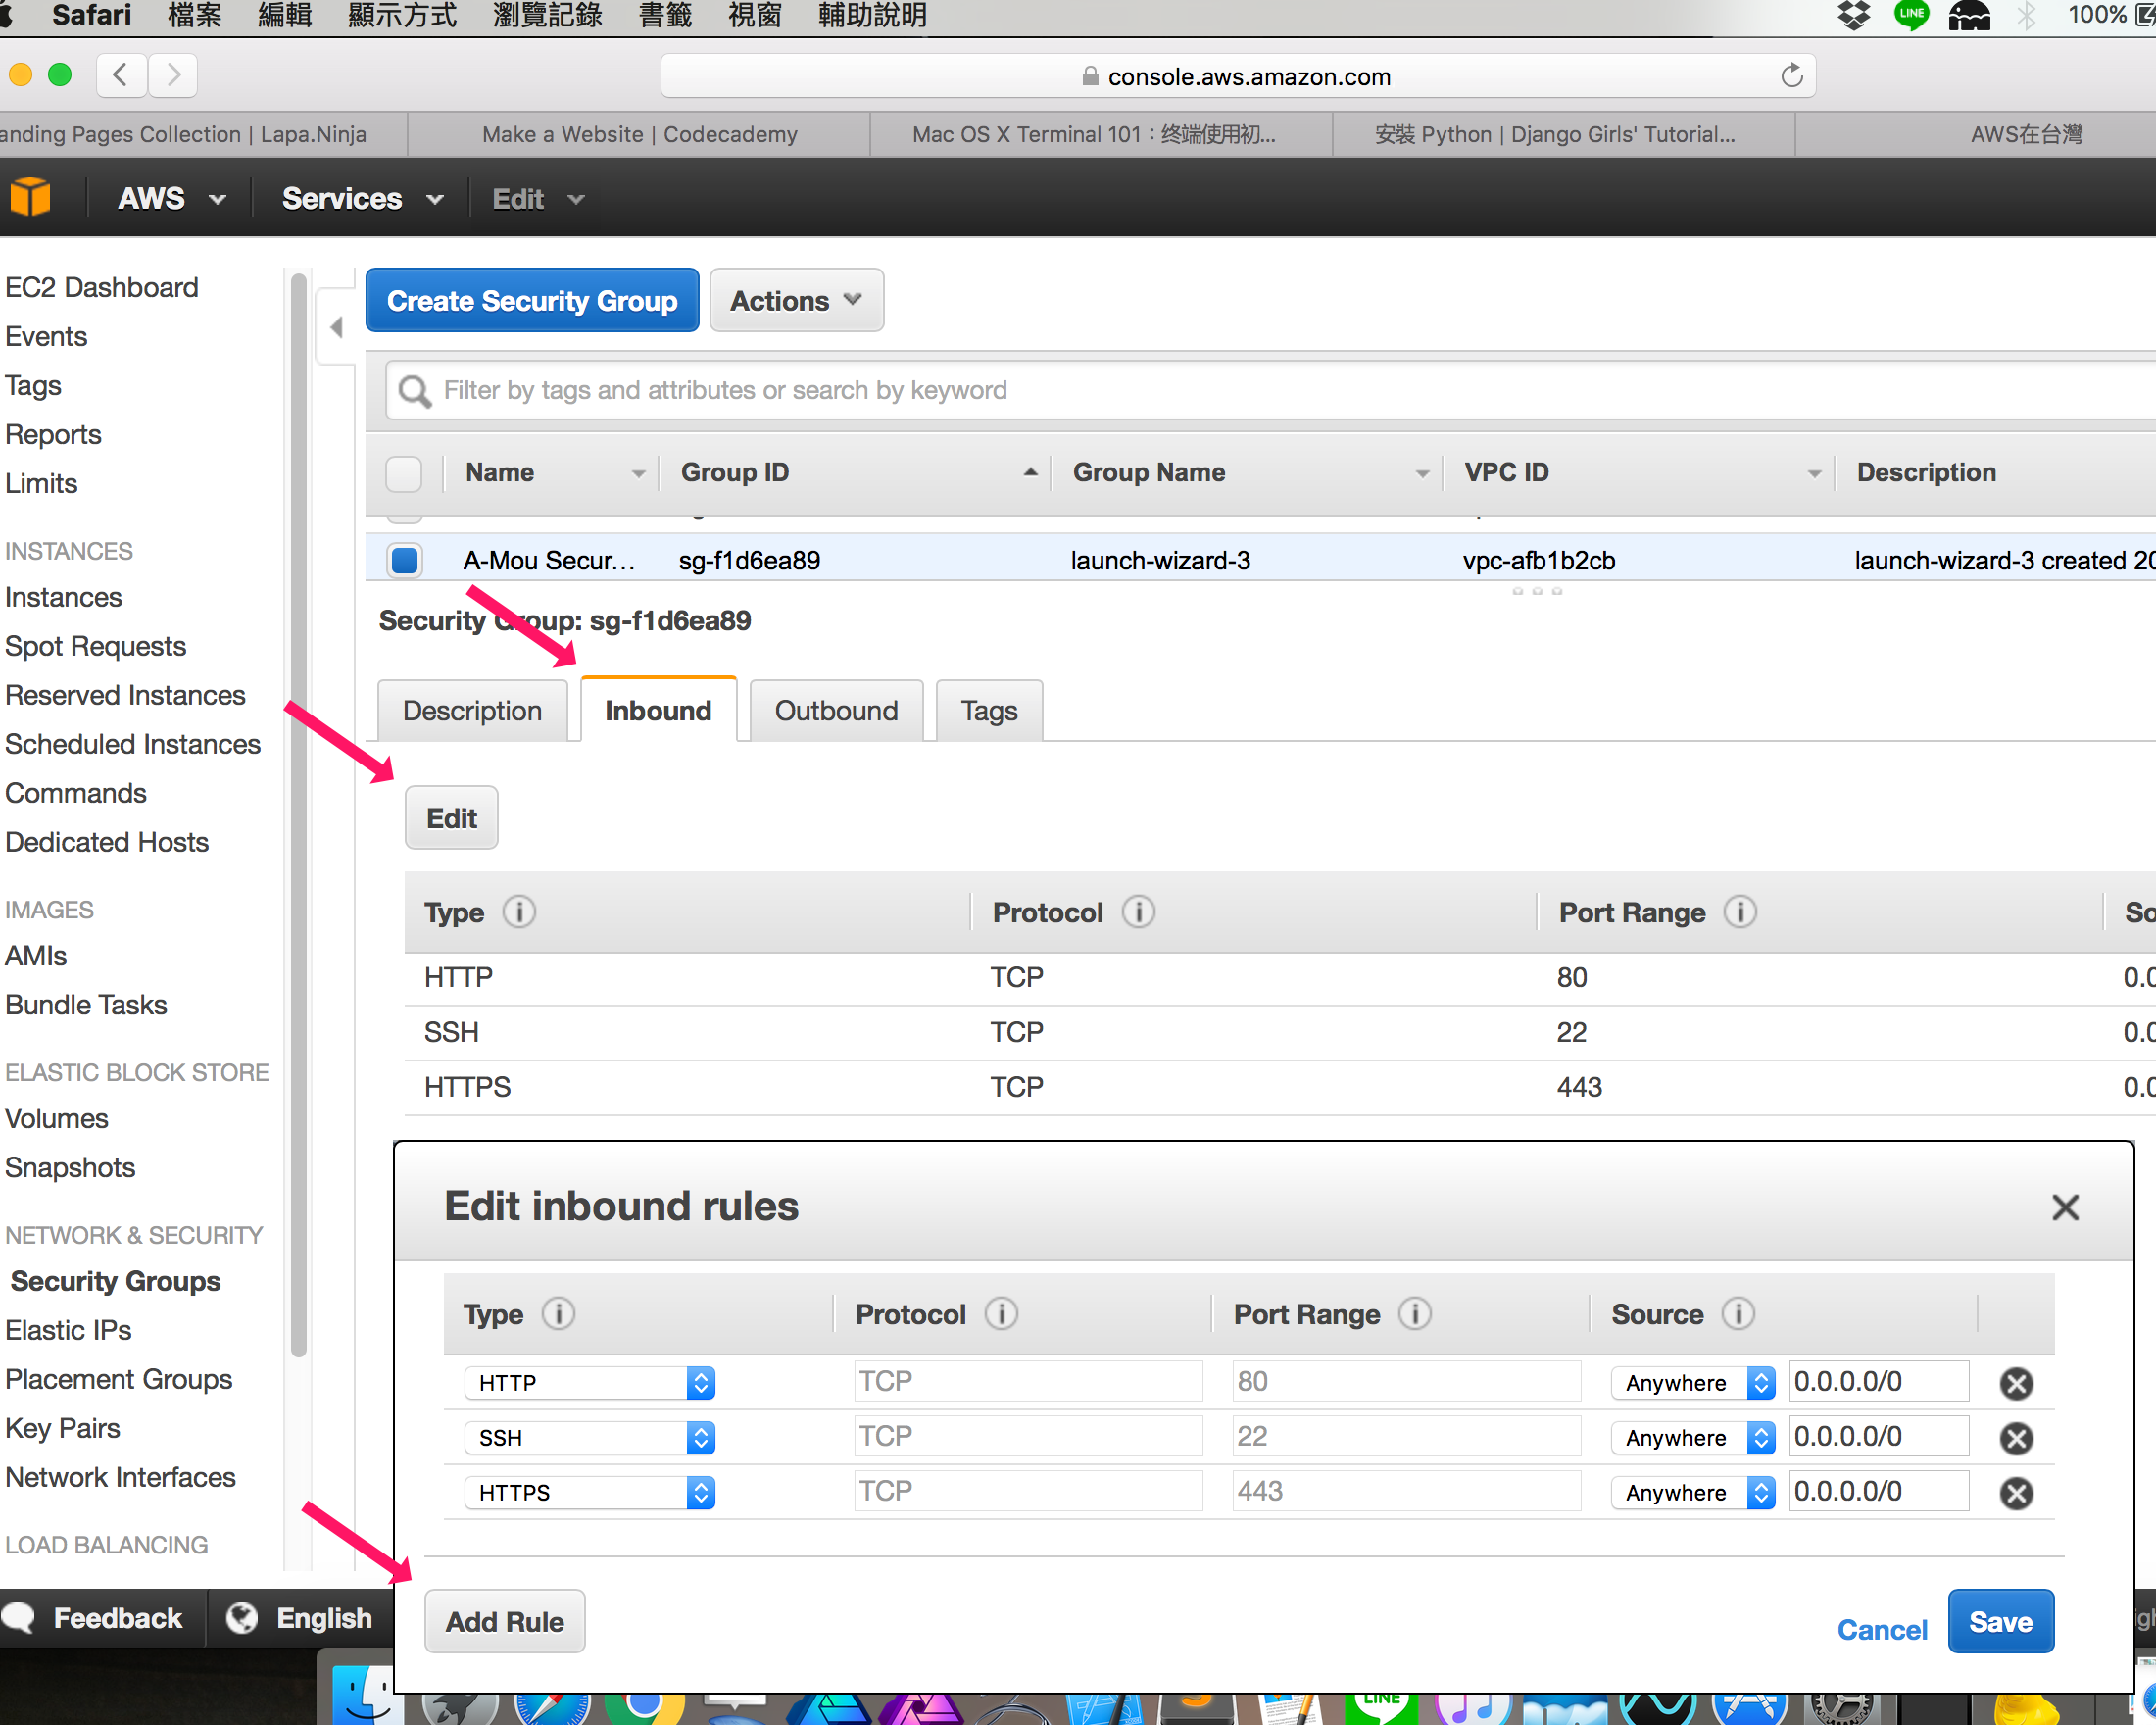Viewport: 2156px width, 1725px height.
Task: Switch to the Tags tab
Action: point(989,711)
